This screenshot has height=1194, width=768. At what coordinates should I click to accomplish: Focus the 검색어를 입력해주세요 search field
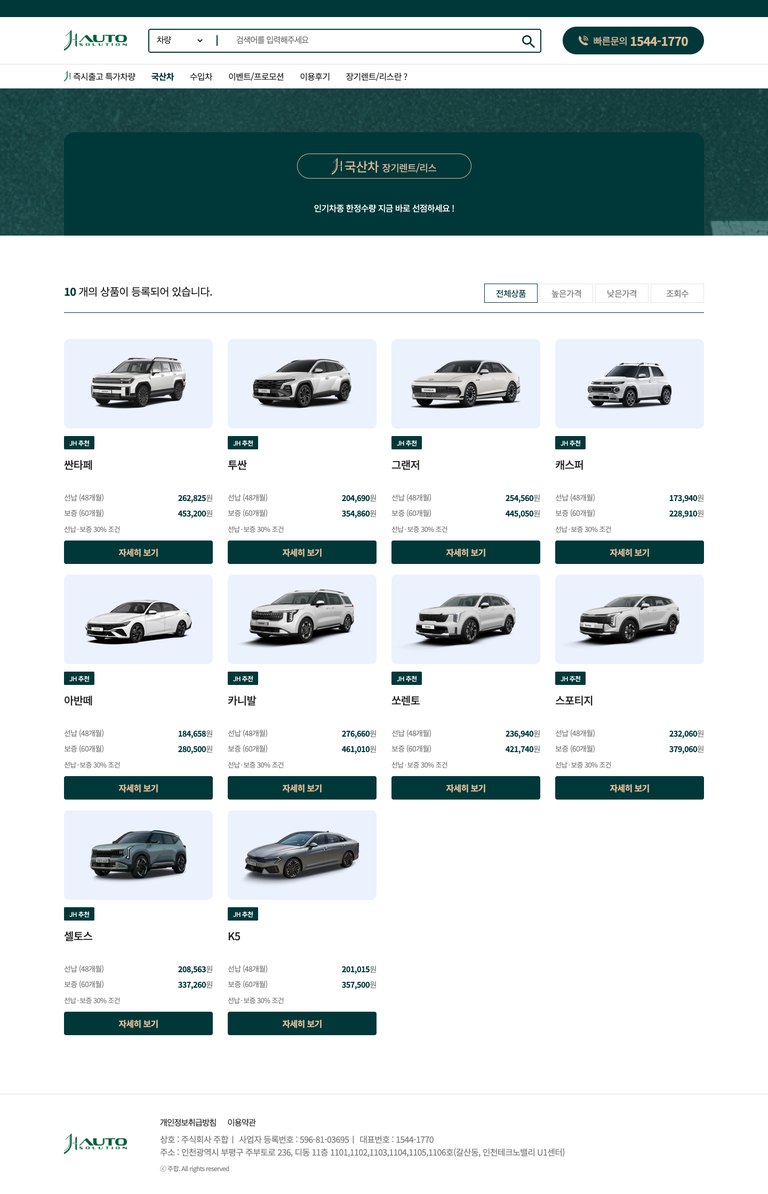[373, 40]
